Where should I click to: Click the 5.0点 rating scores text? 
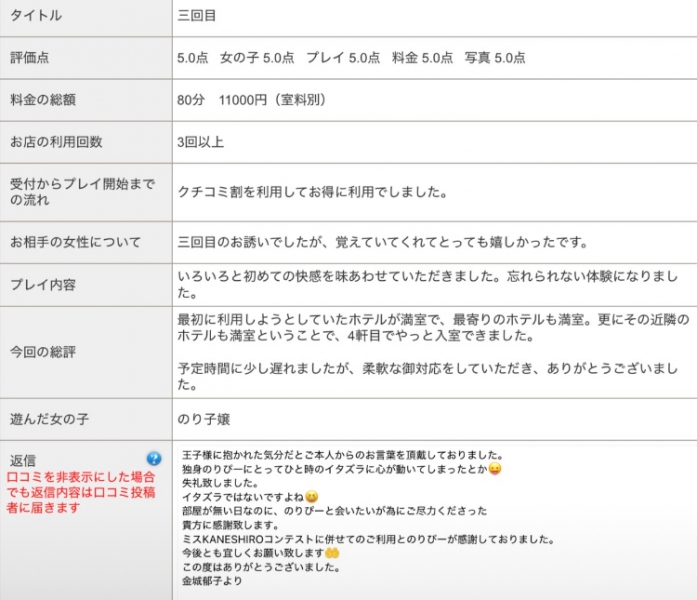[x=351, y=58]
